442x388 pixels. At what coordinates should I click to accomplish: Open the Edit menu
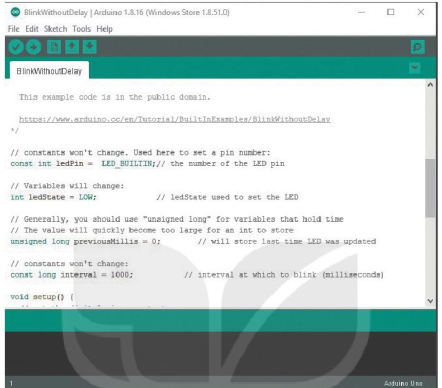click(32, 29)
